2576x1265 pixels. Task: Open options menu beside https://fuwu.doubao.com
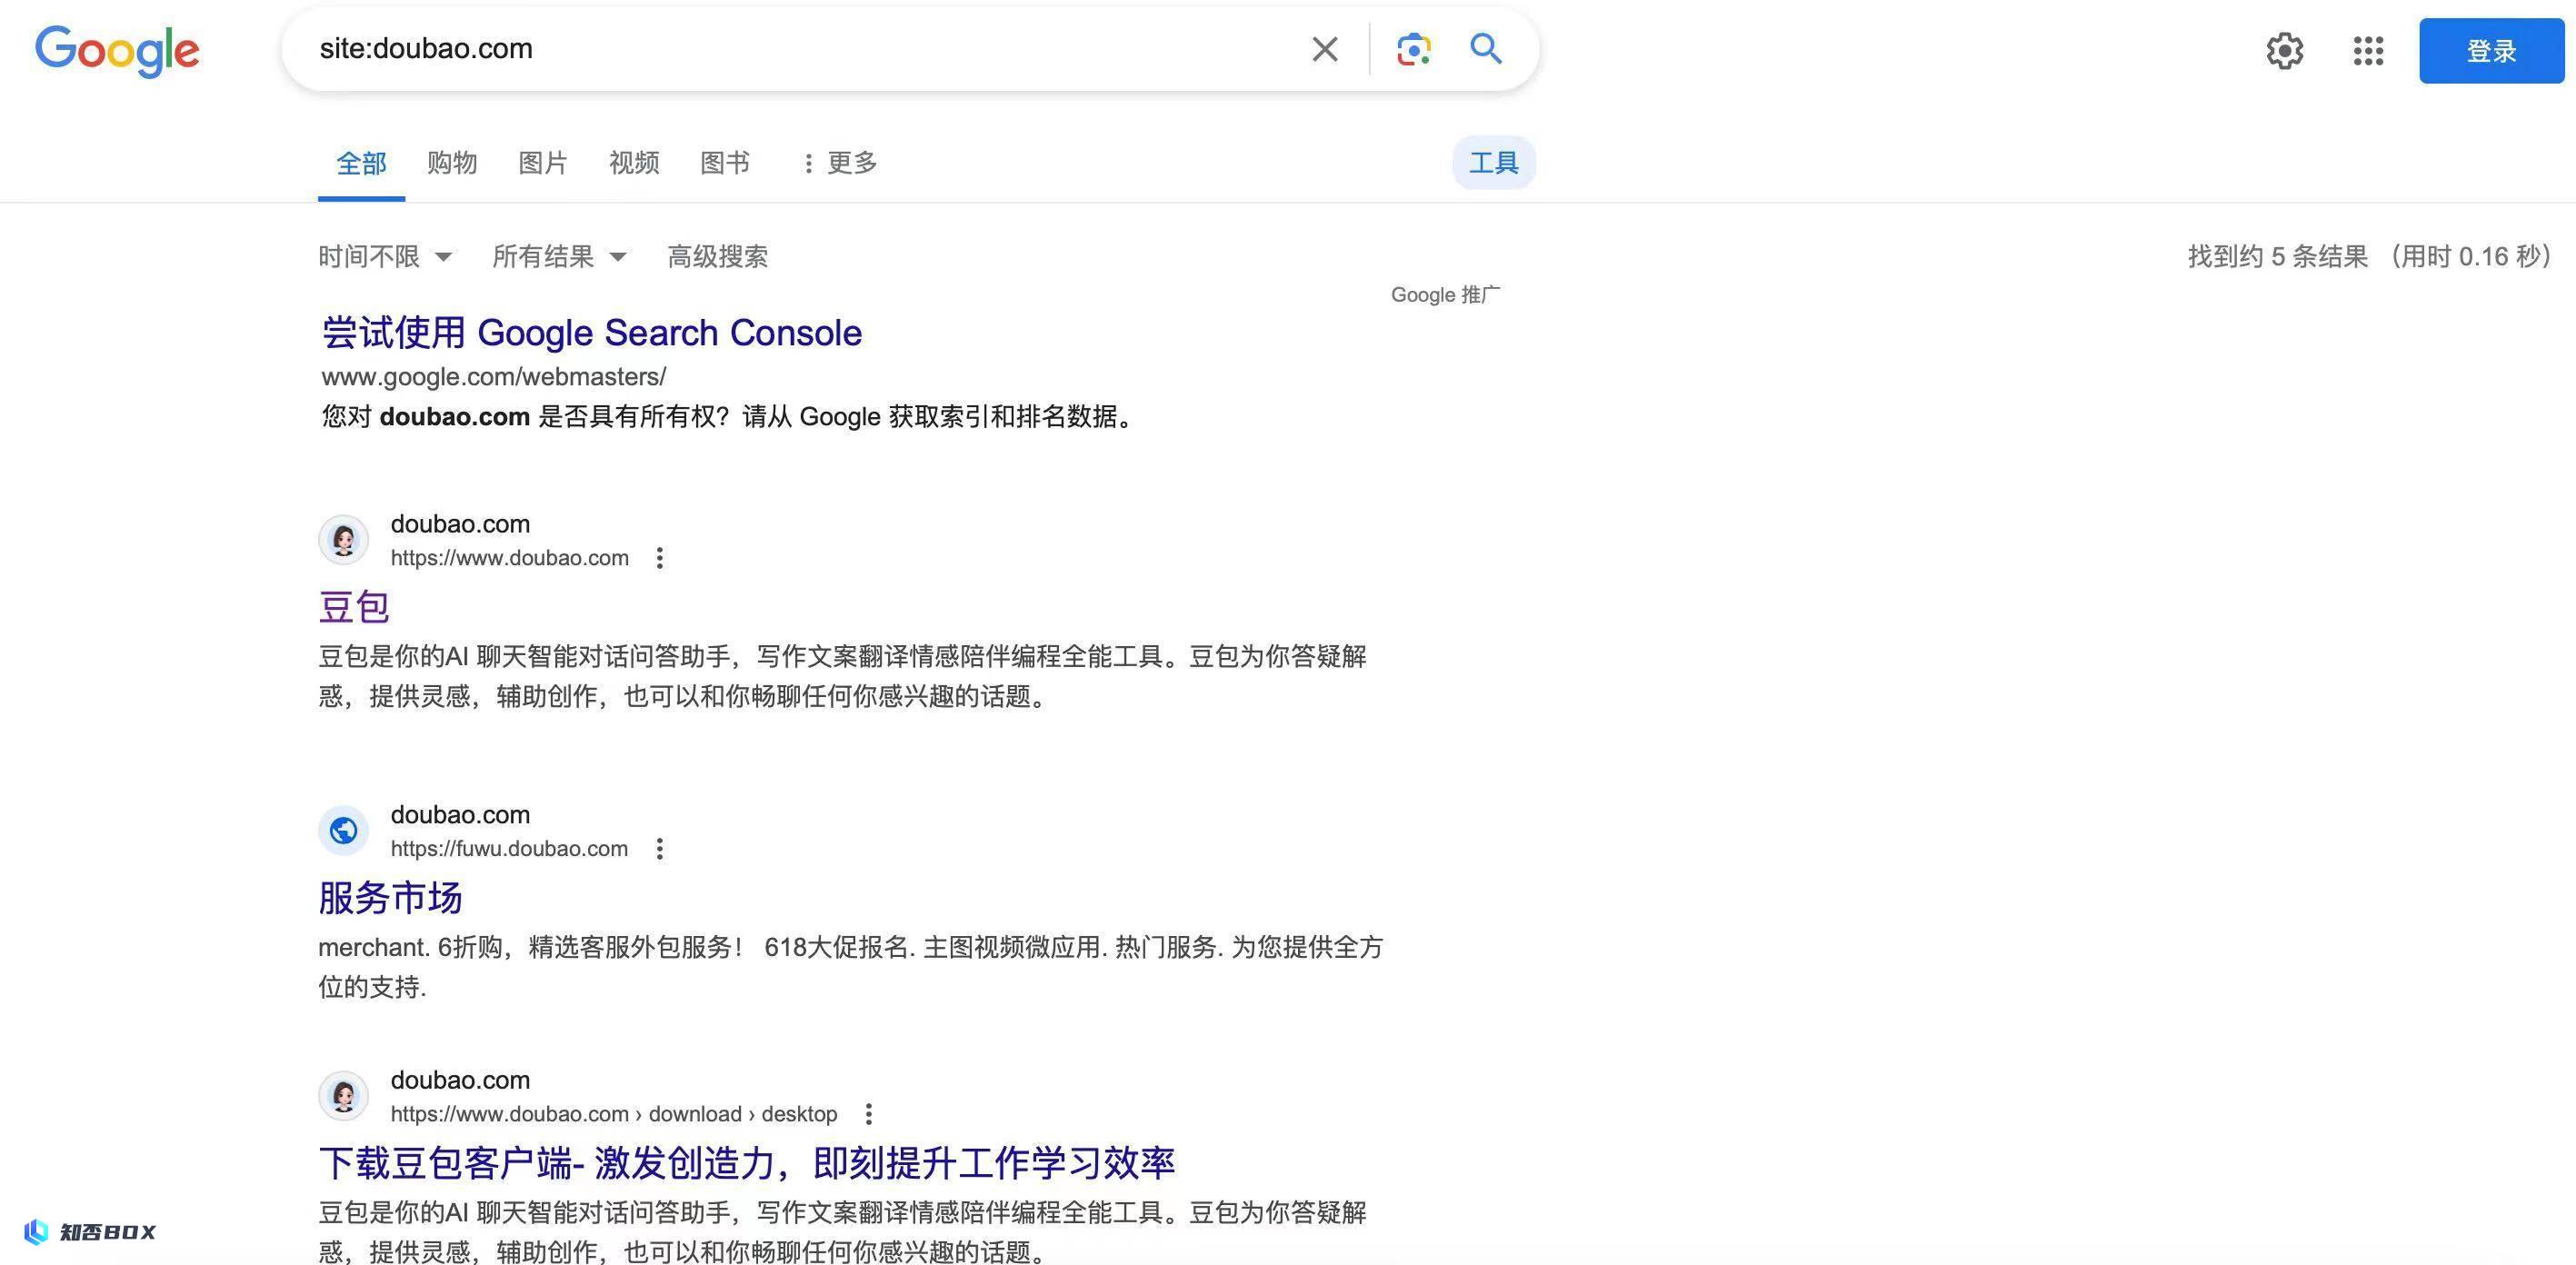[659, 849]
